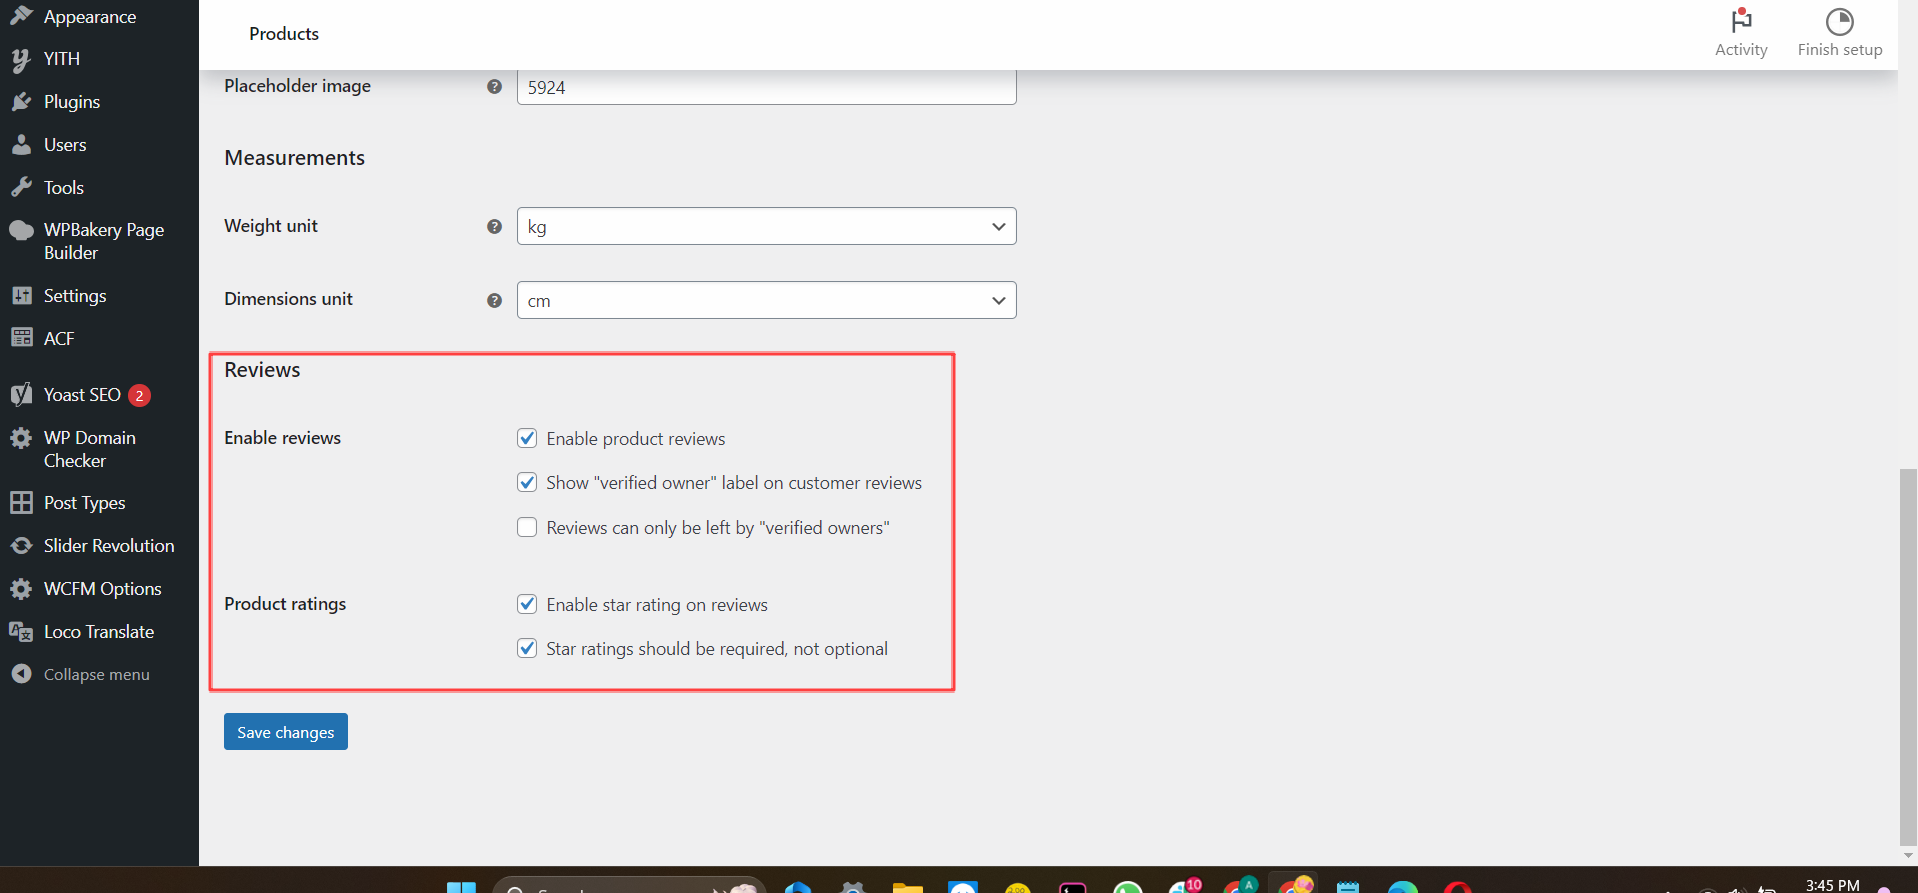Click the Collapse menu arrow icon
Viewport: 1918px width, 893px height.
click(x=21, y=674)
